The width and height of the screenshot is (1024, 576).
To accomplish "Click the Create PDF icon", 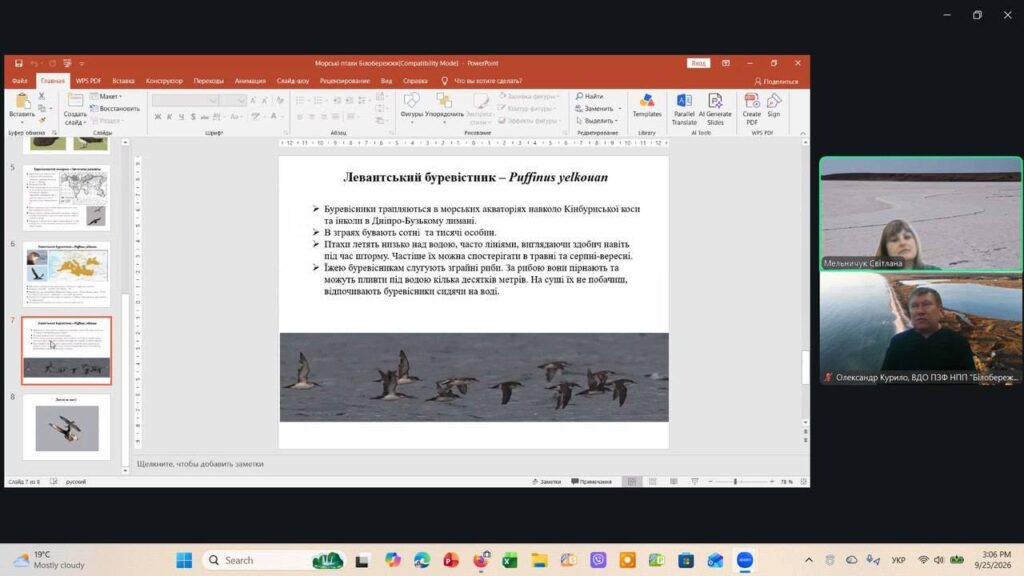I will 752,108.
